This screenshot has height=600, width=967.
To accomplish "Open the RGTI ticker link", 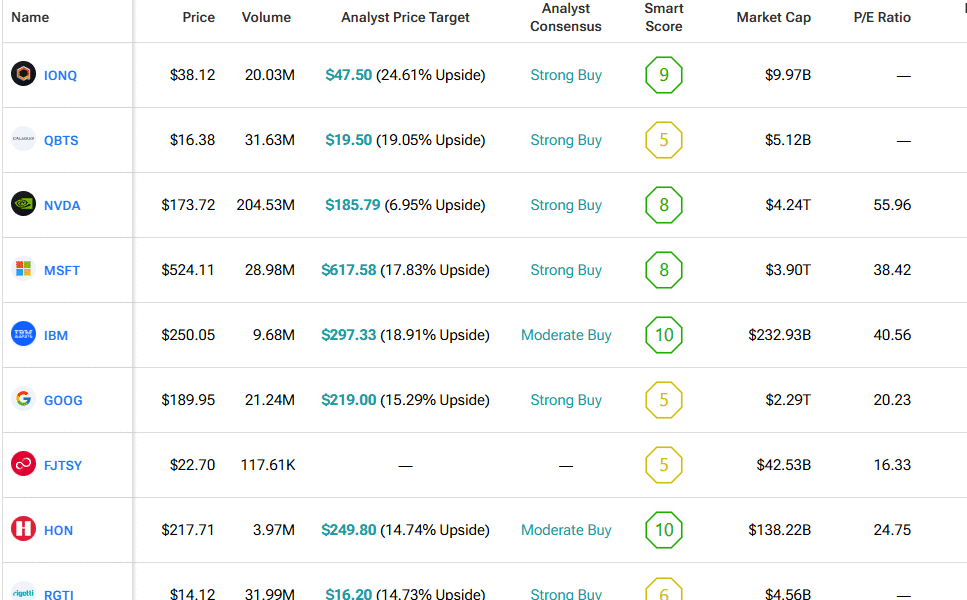I will (x=59, y=594).
